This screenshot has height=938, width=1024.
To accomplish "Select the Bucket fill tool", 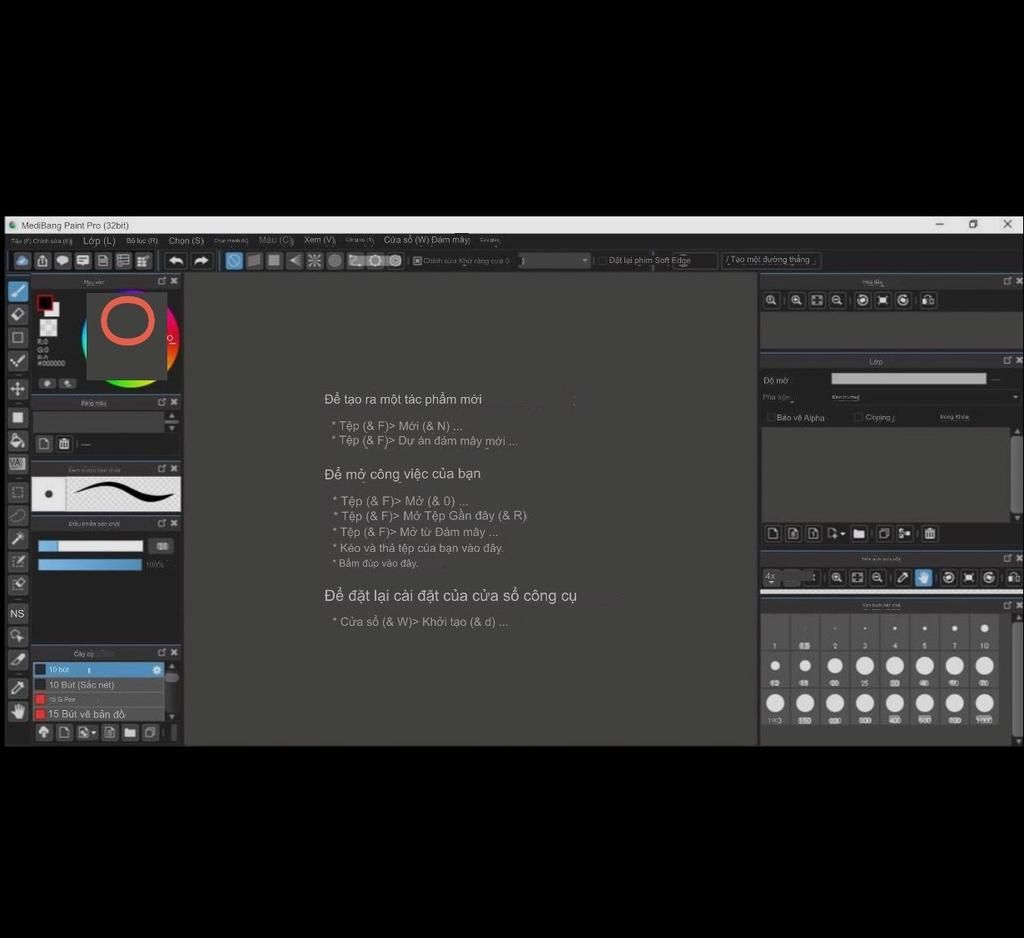I will [x=18, y=441].
